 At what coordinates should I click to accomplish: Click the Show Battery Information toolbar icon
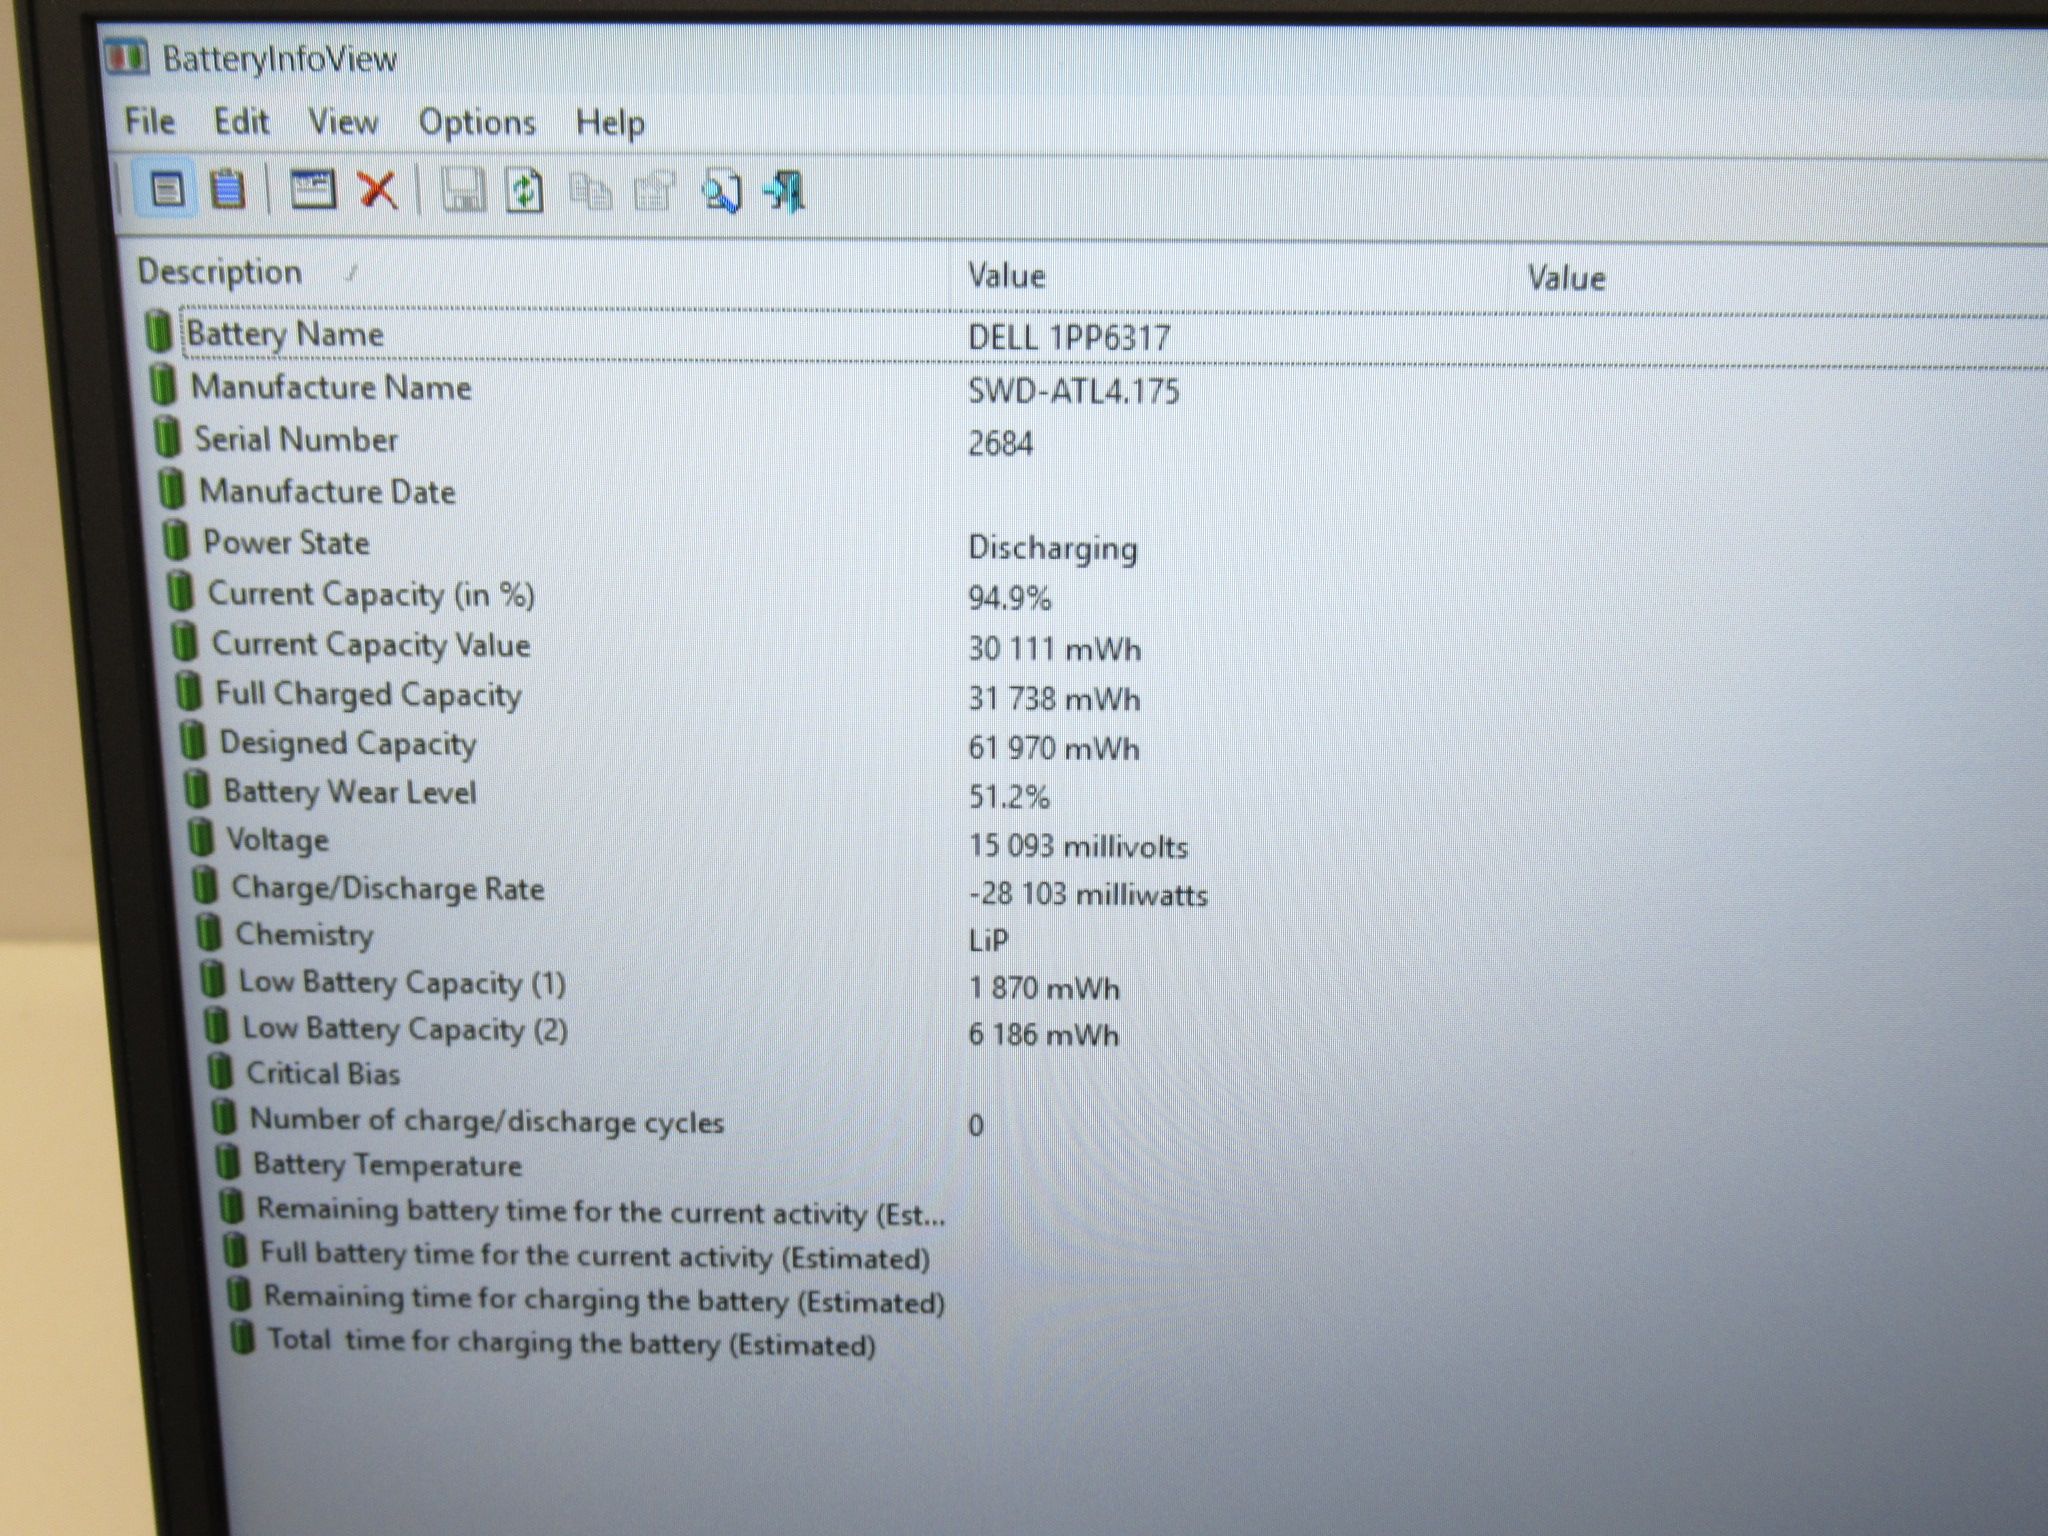point(166,188)
